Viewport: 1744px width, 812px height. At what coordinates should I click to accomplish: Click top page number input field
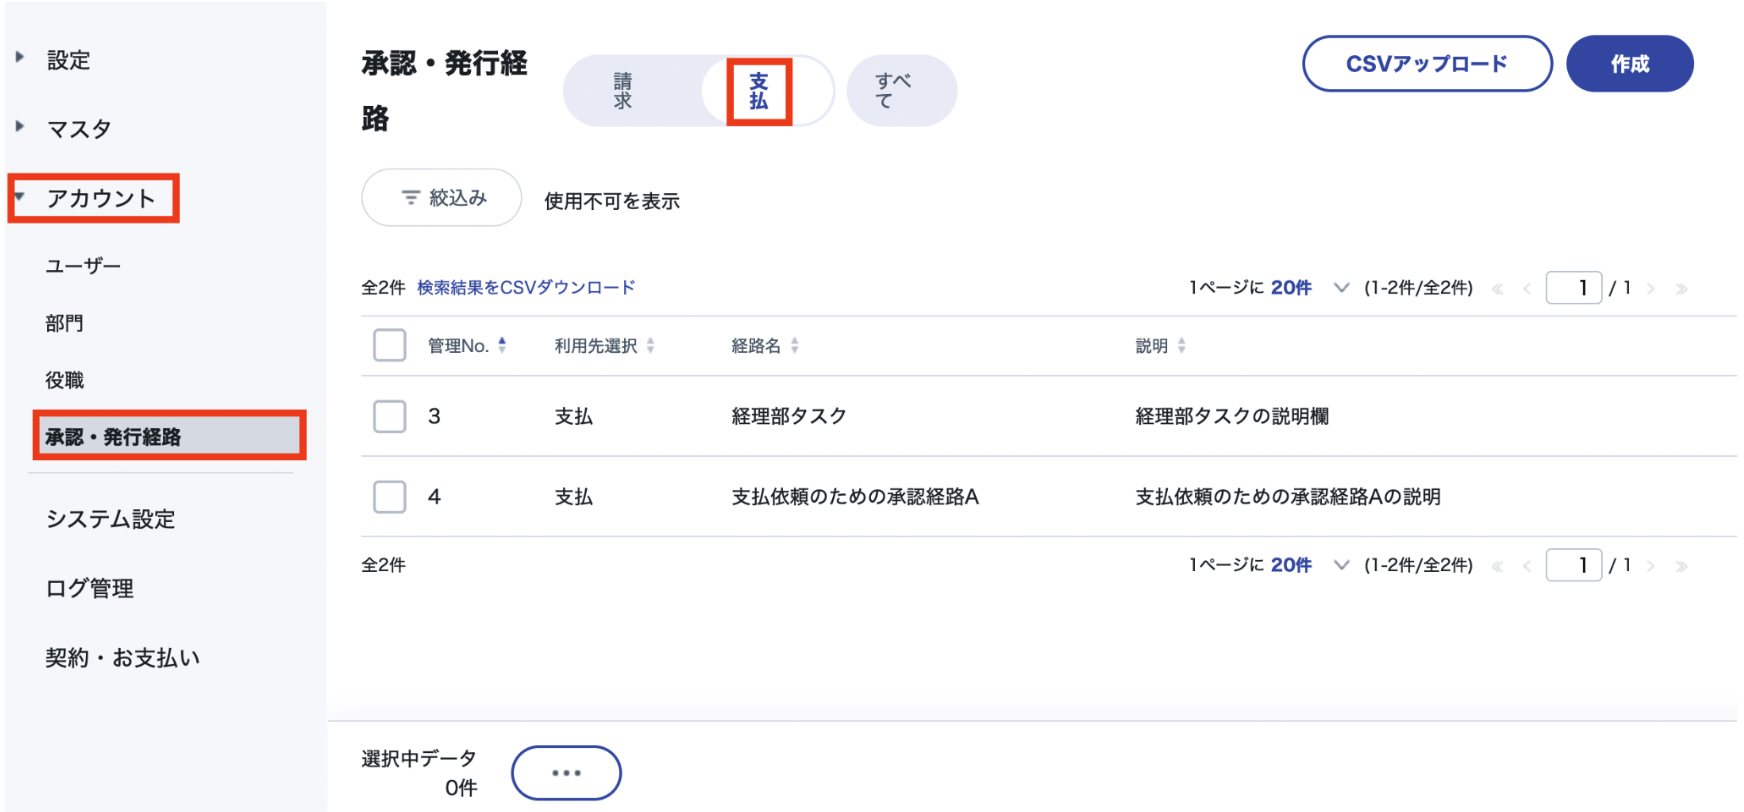[x=1574, y=288]
